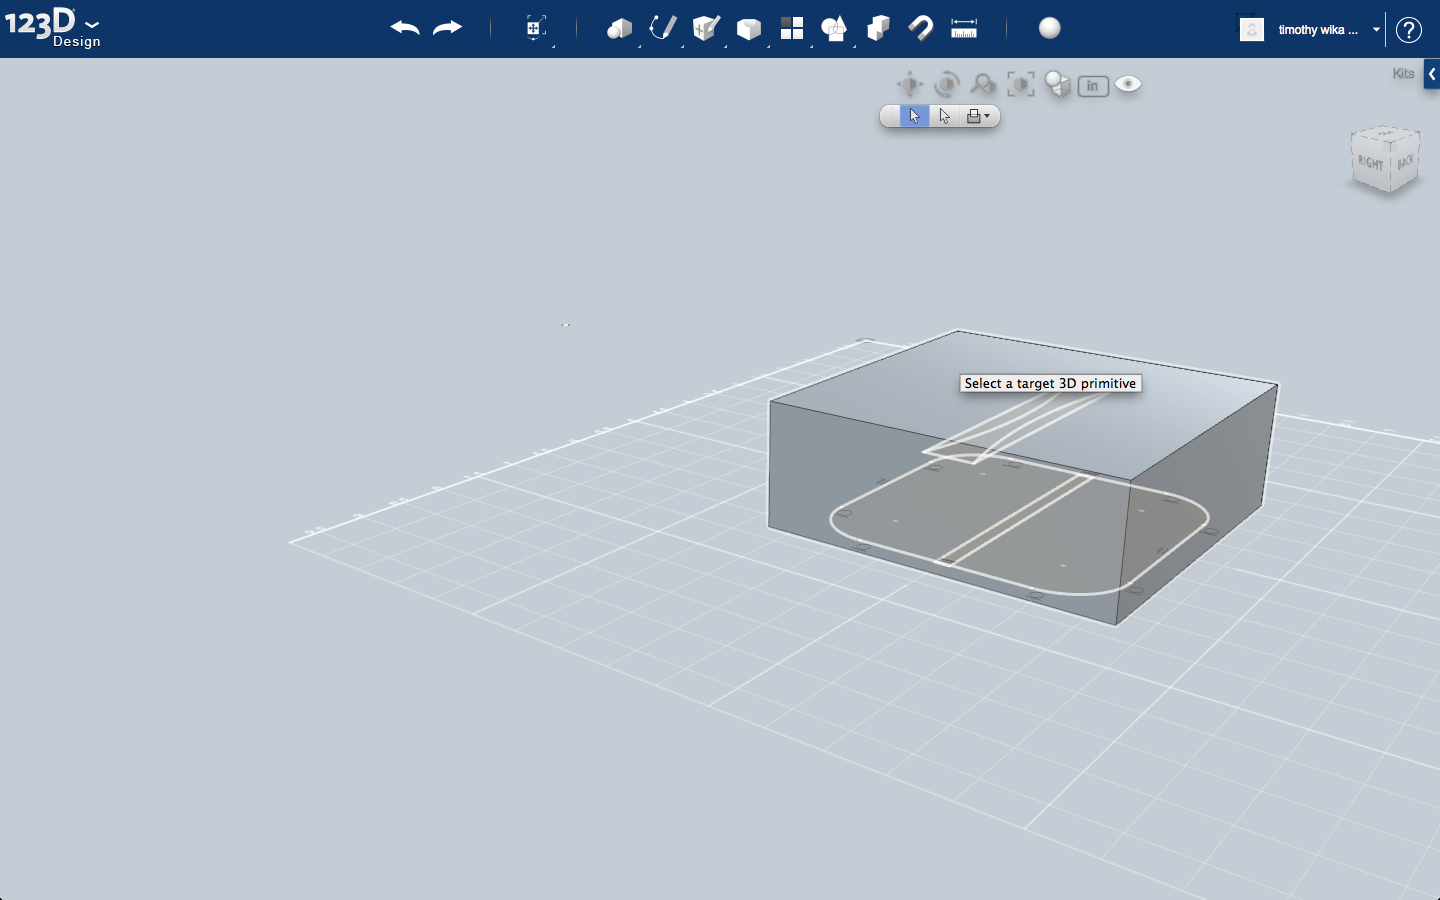Redo the last undone action
This screenshot has width=1440, height=900.
pos(447,28)
